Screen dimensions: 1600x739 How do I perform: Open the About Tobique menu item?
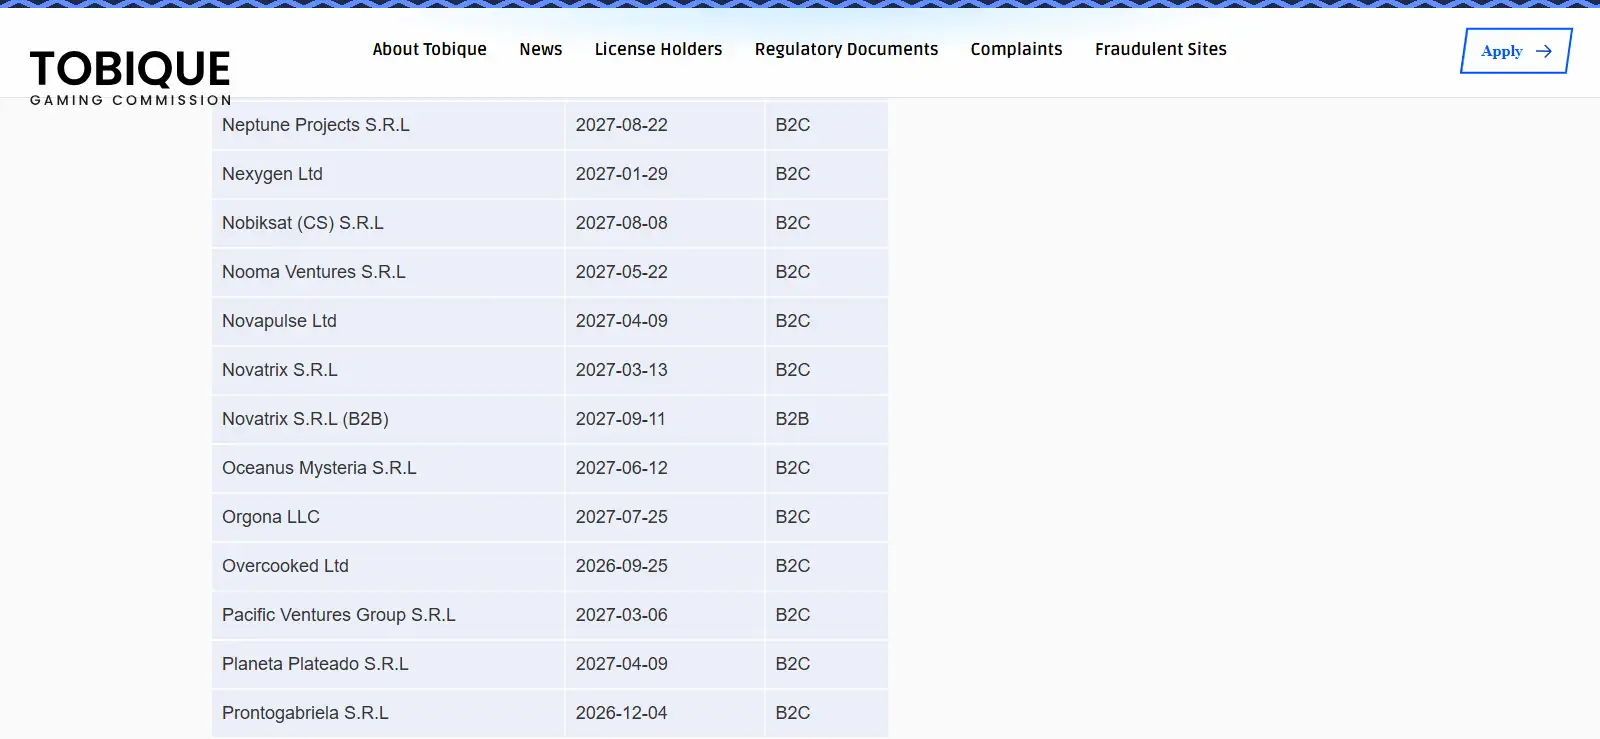point(429,49)
